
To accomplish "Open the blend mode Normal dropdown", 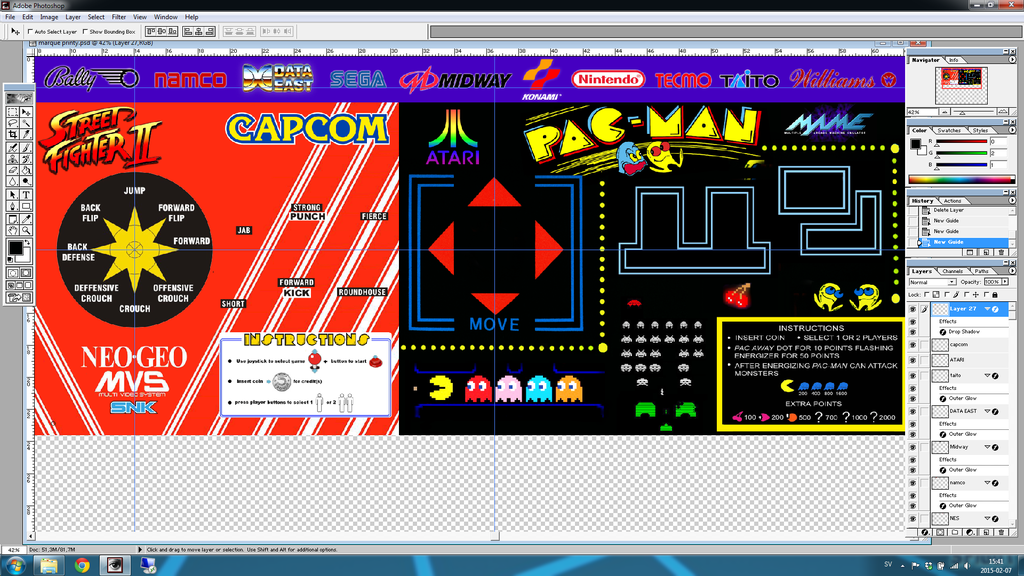I will click(x=933, y=282).
